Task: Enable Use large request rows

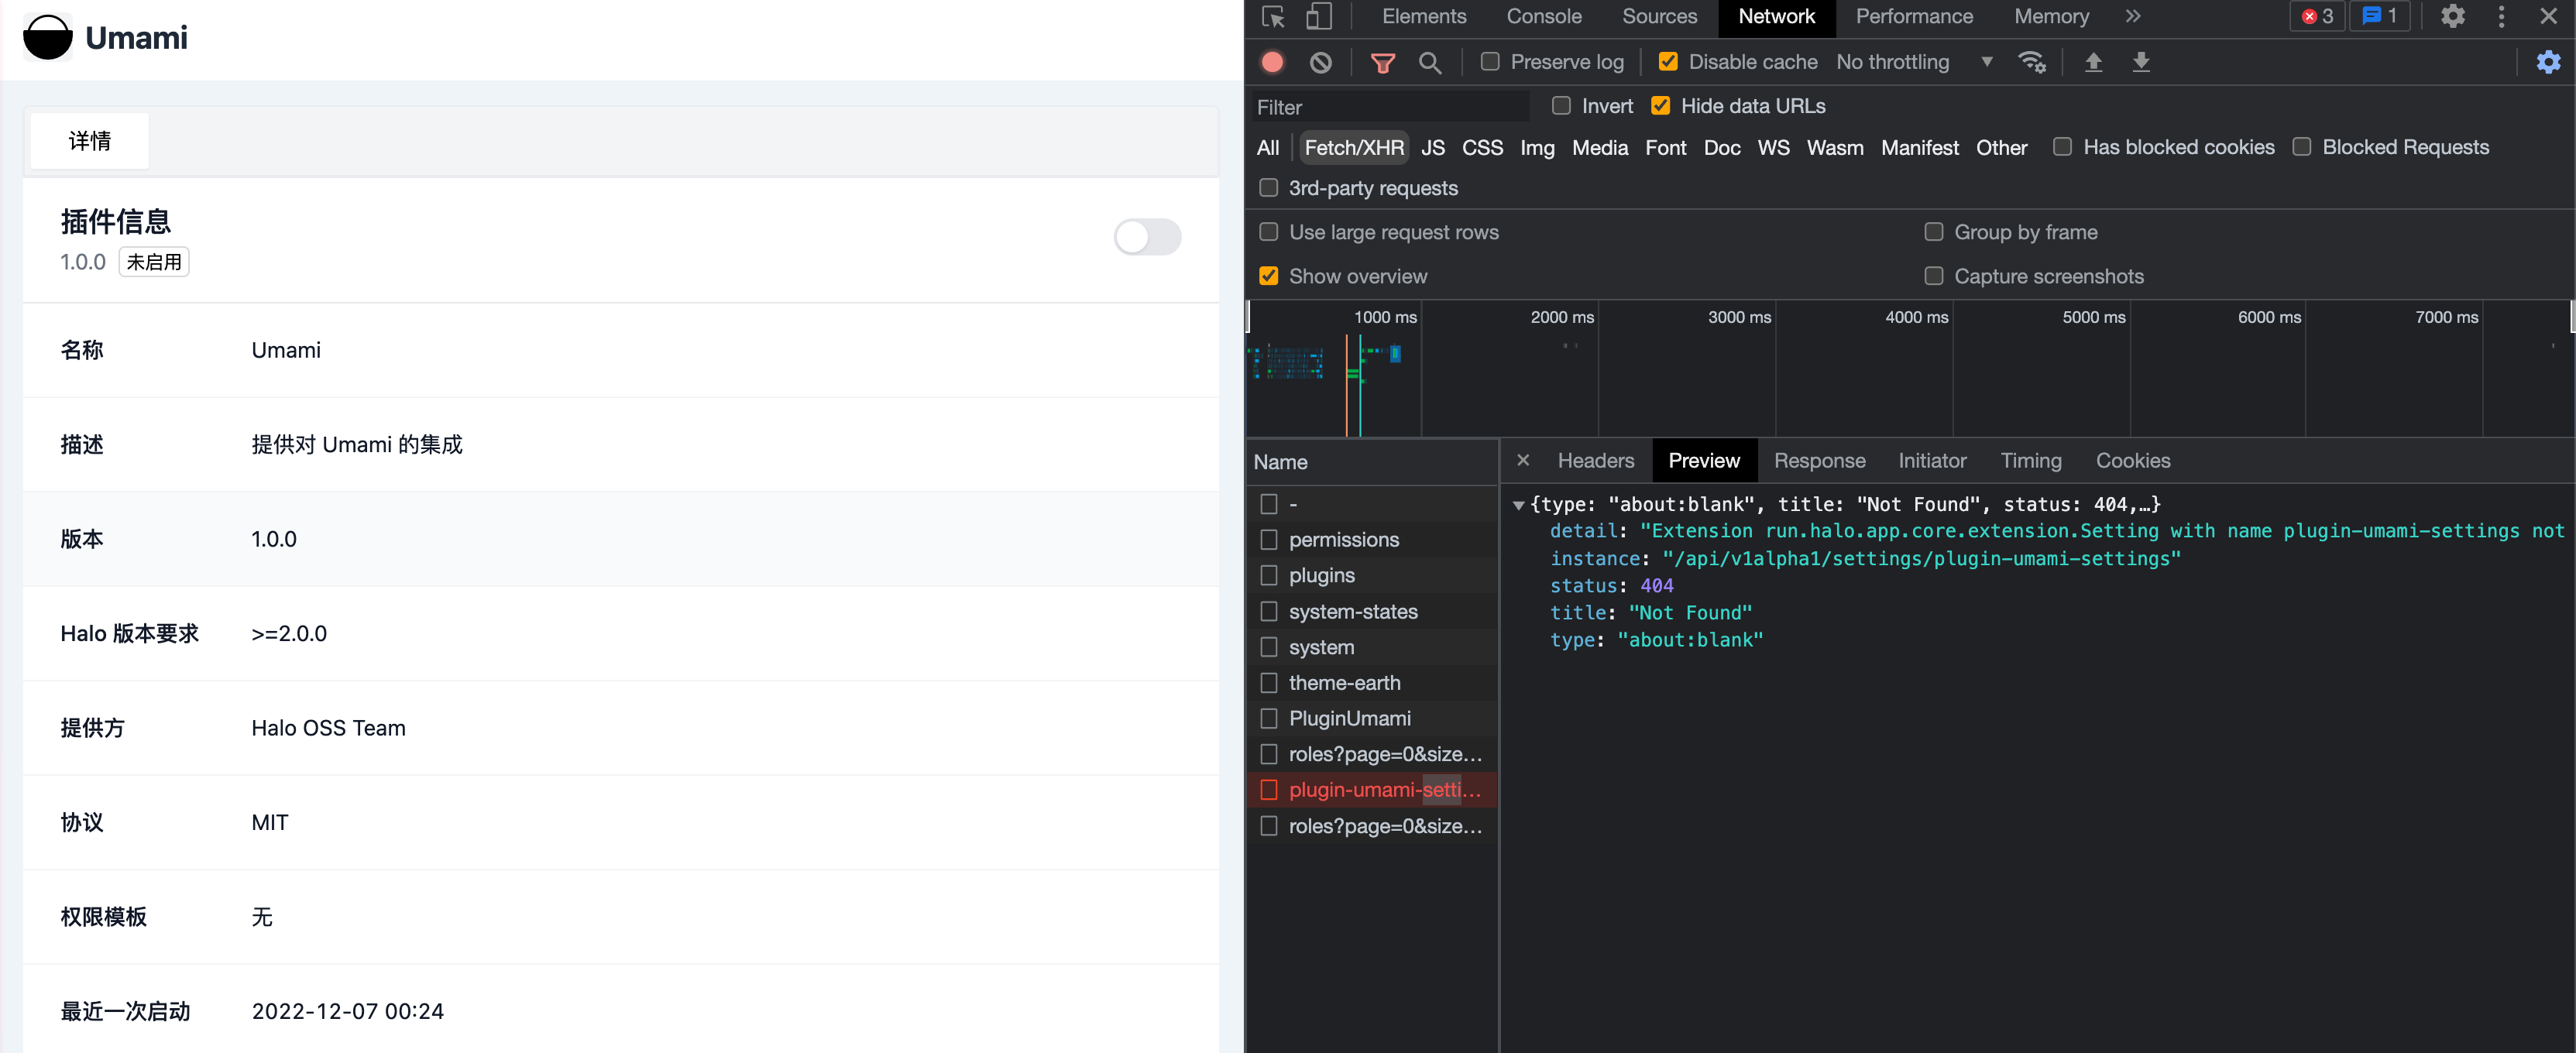Action: tap(1269, 232)
